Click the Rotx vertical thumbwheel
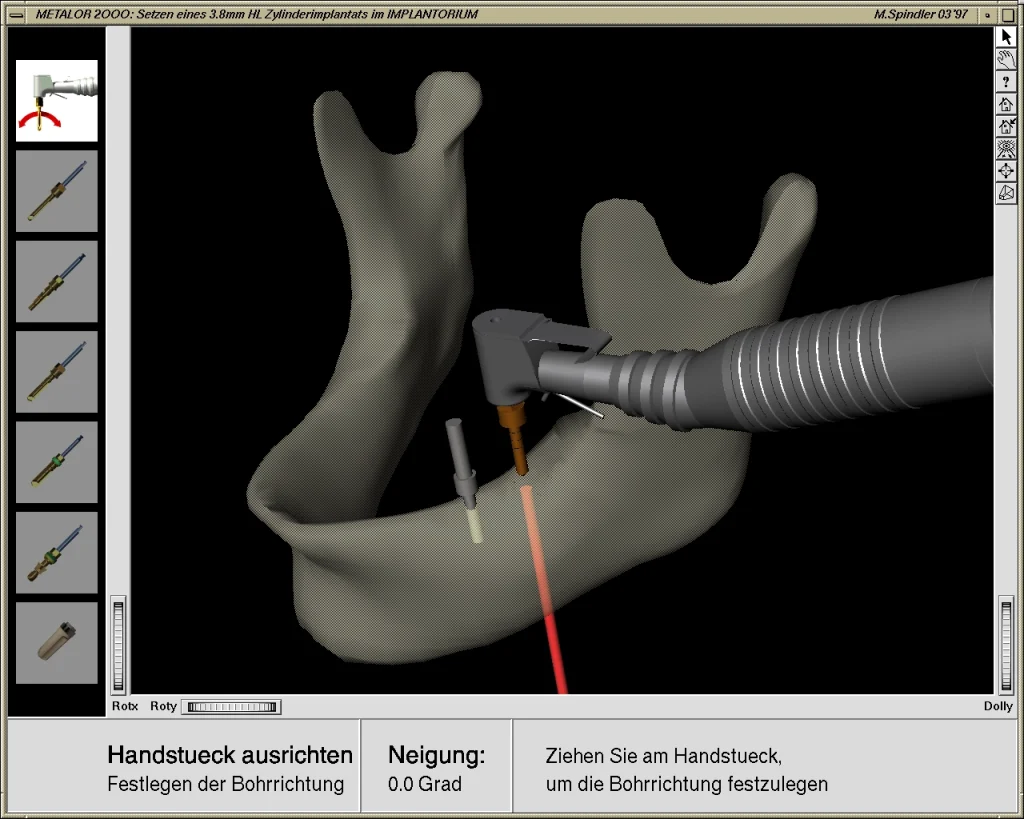 pos(119,645)
